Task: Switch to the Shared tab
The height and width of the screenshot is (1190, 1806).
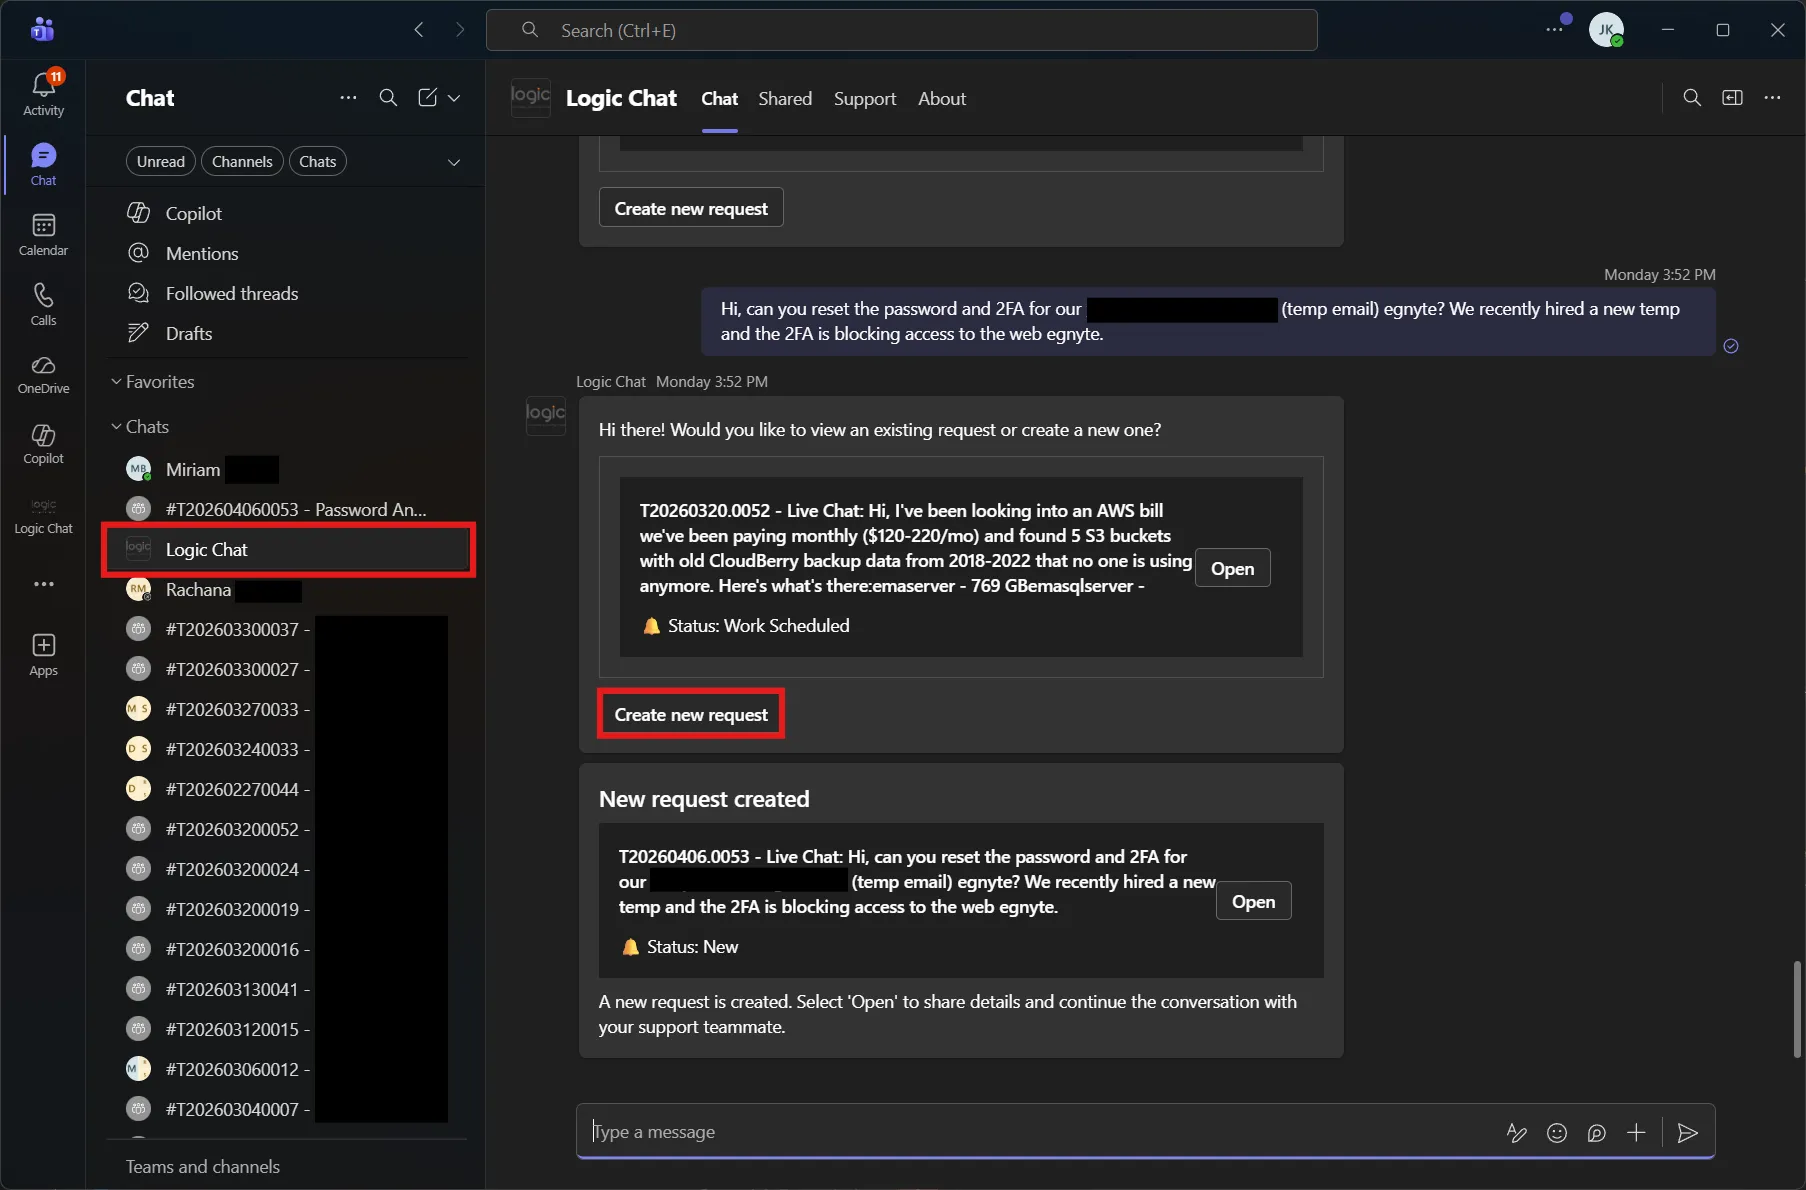Action: coord(785,98)
